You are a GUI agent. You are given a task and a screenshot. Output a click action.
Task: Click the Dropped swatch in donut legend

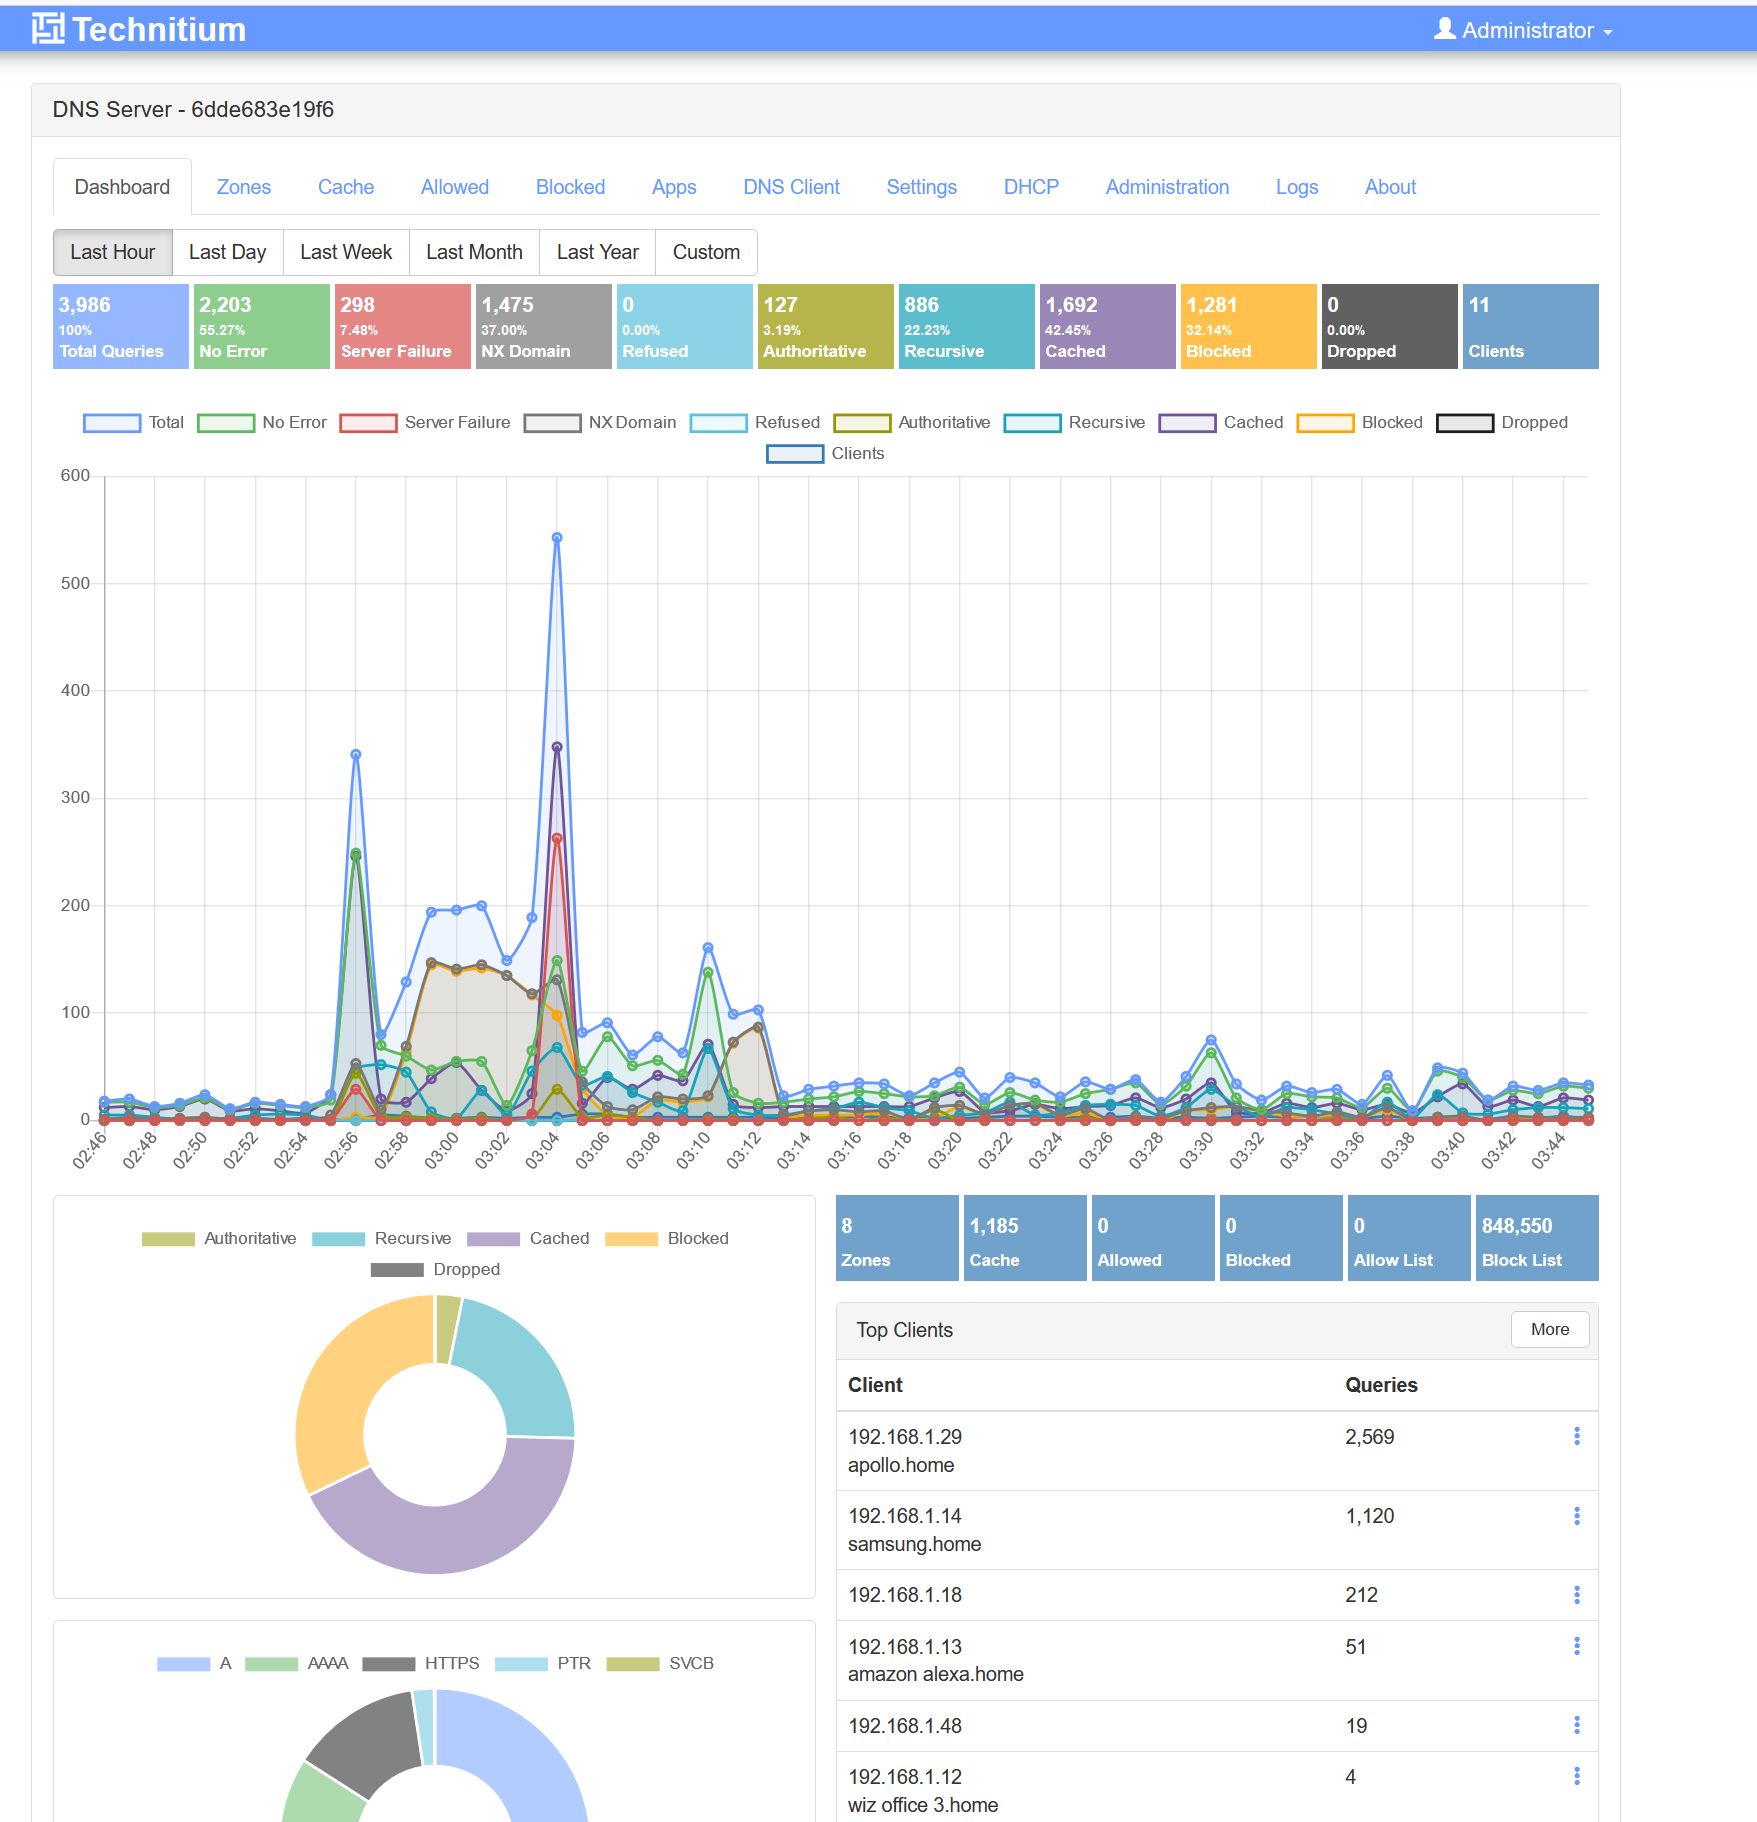click(397, 1270)
